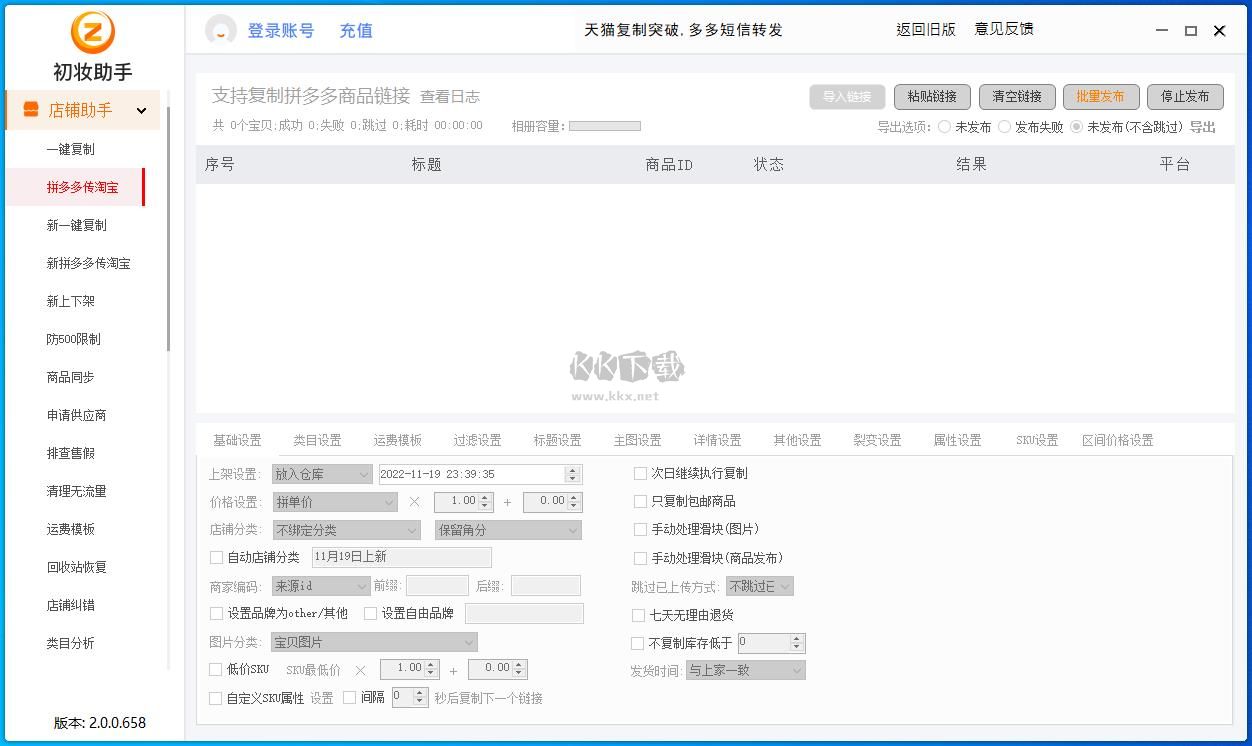Open the 查看日志 link

pyautogui.click(x=449, y=97)
